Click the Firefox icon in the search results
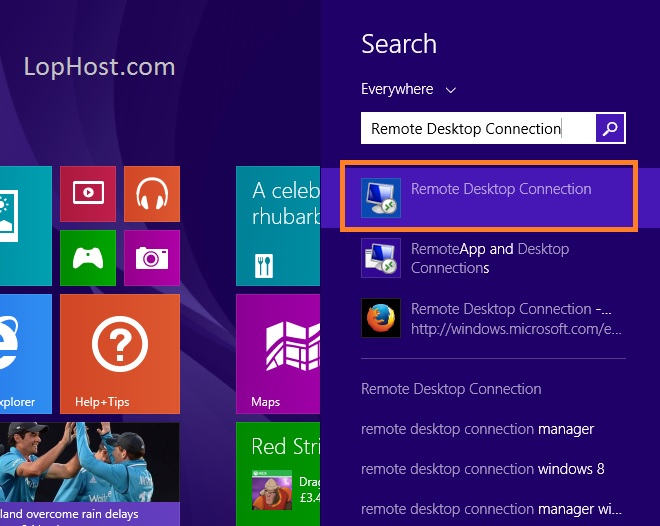Image resolution: width=660 pixels, height=526 pixels. click(381, 318)
